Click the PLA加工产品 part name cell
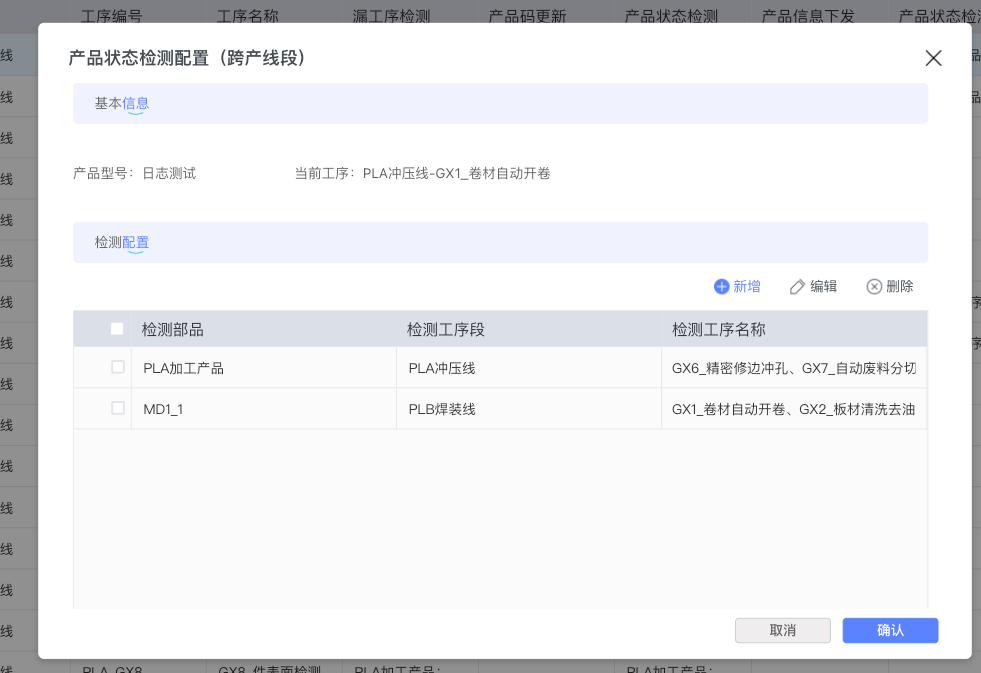 tap(183, 368)
